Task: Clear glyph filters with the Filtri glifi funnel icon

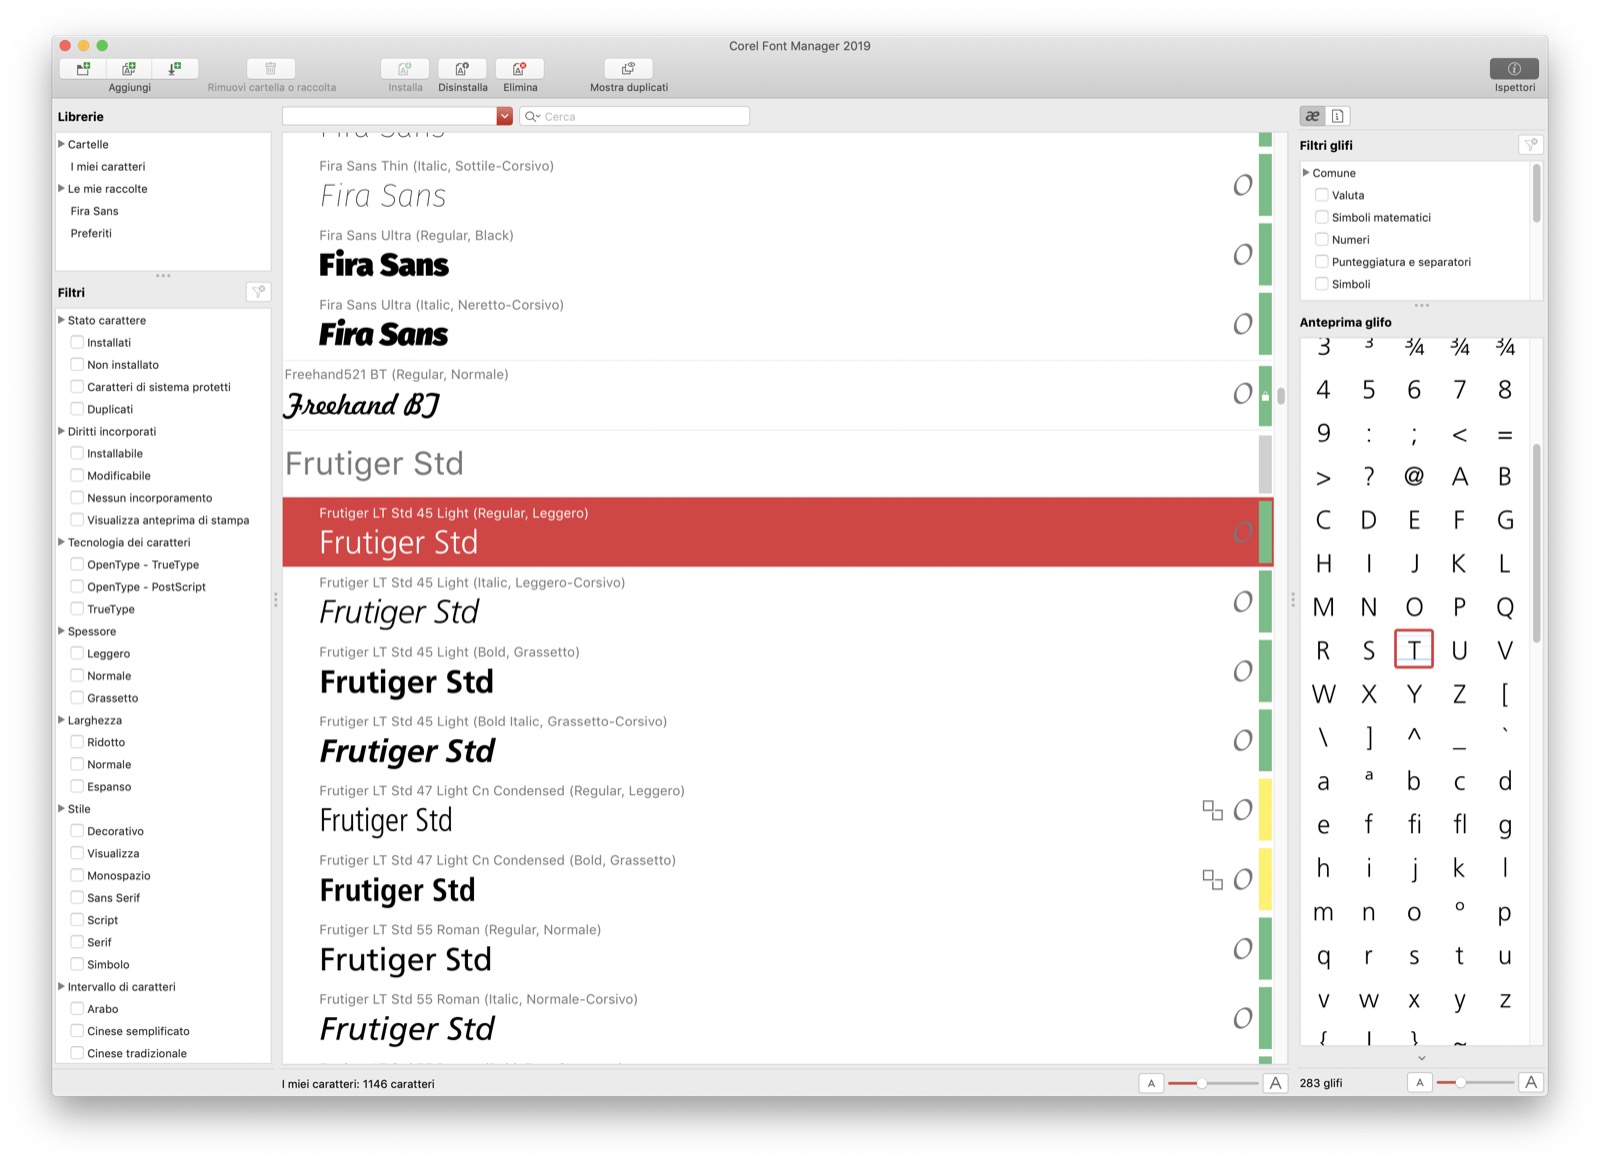Action: 1530,145
